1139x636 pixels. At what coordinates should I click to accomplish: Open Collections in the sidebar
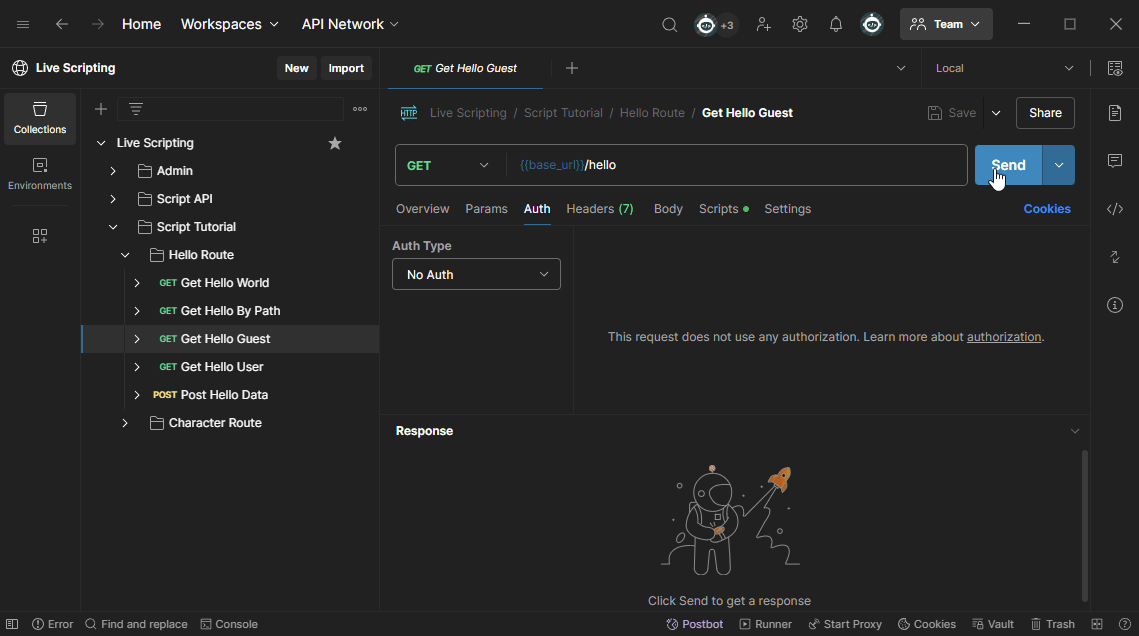(x=40, y=118)
